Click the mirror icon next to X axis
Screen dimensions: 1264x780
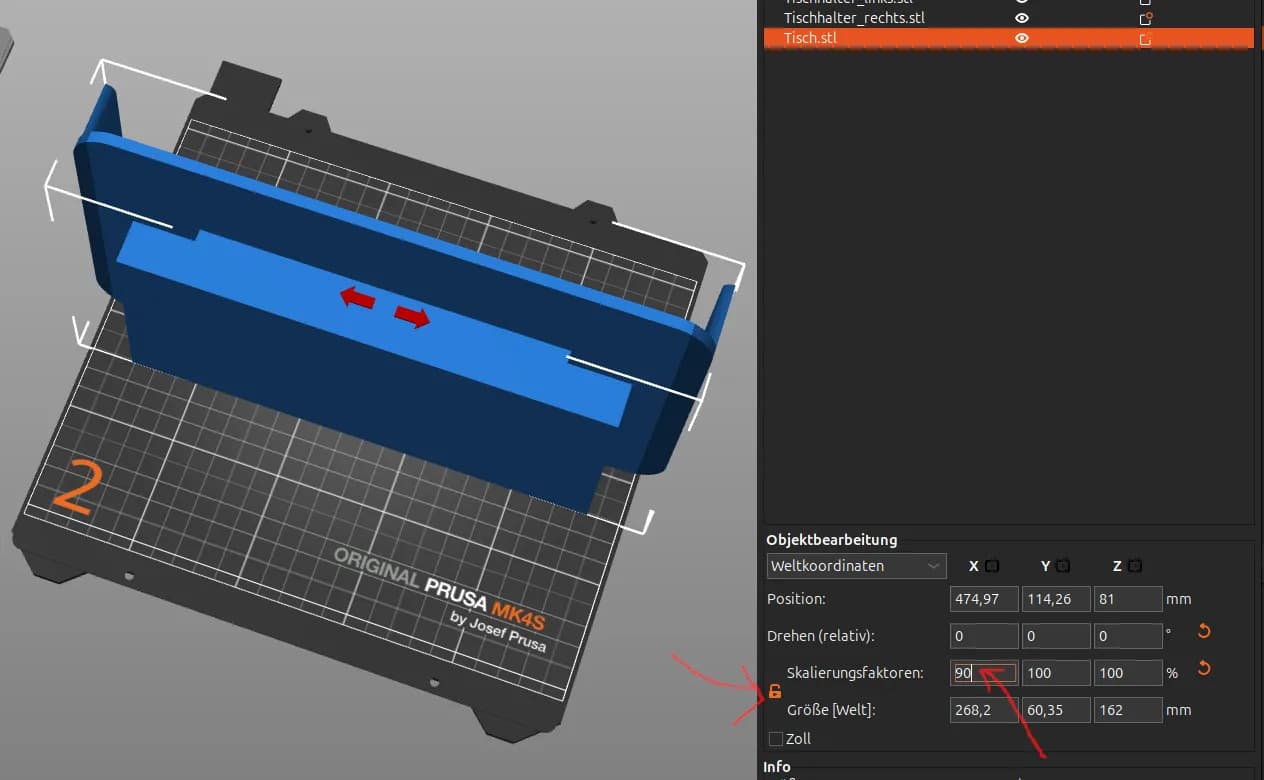(992, 566)
